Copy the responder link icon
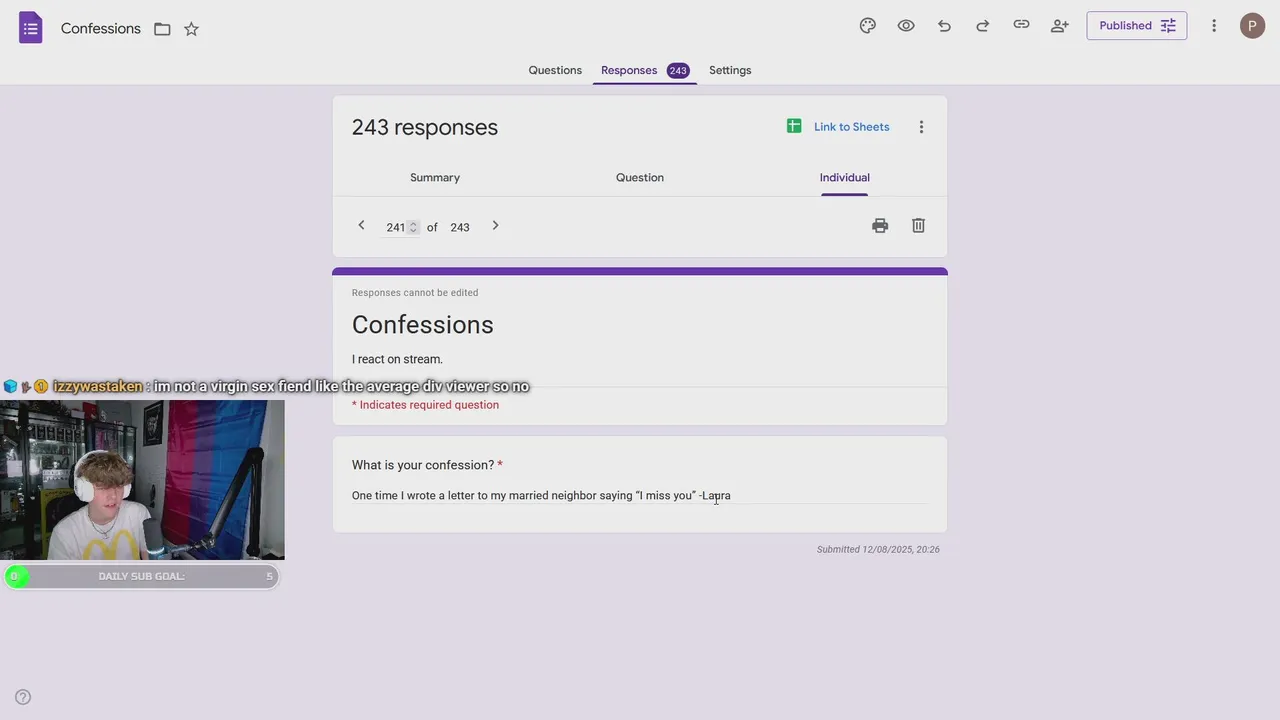This screenshot has width=1280, height=720. point(1021,25)
